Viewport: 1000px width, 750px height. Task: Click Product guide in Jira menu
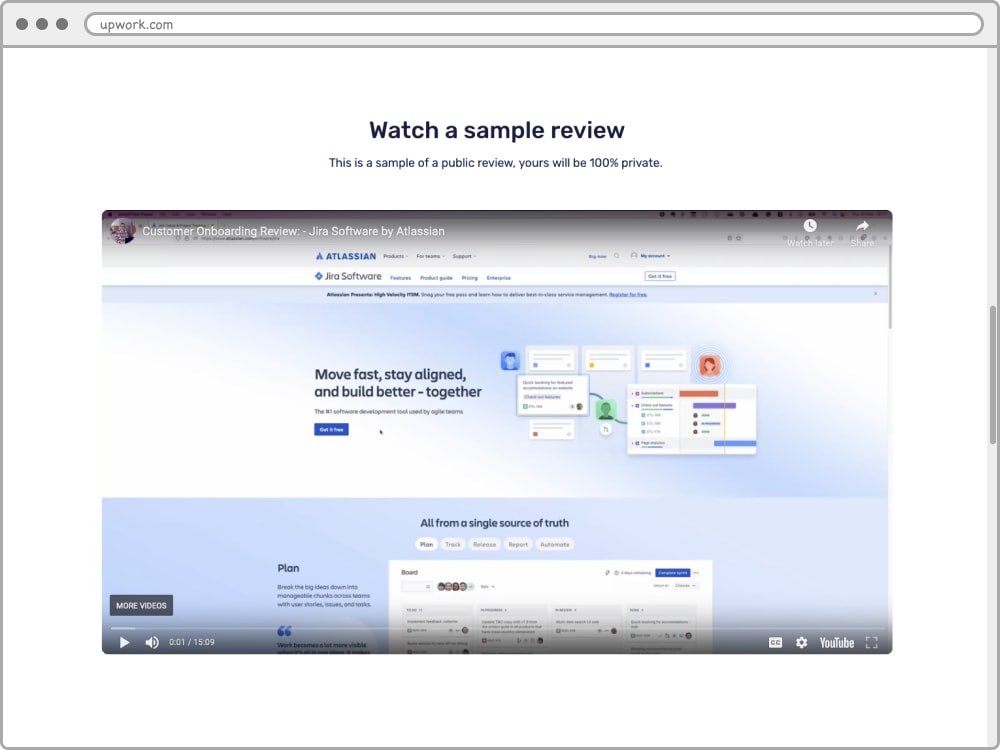(436, 278)
